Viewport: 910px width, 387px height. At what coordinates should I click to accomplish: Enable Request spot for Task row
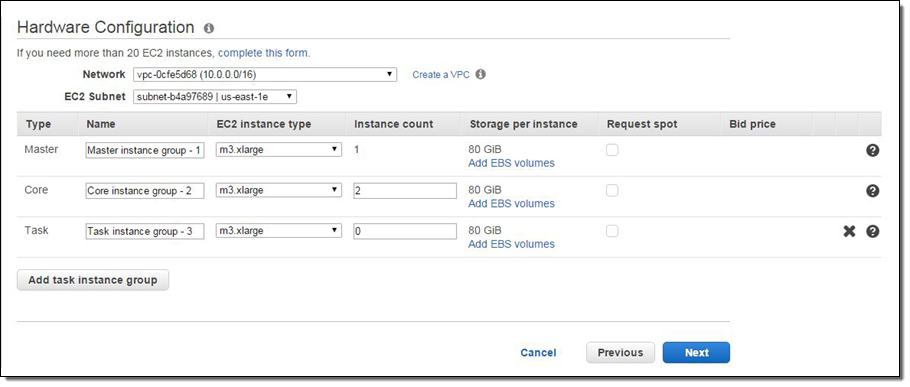(612, 232)
